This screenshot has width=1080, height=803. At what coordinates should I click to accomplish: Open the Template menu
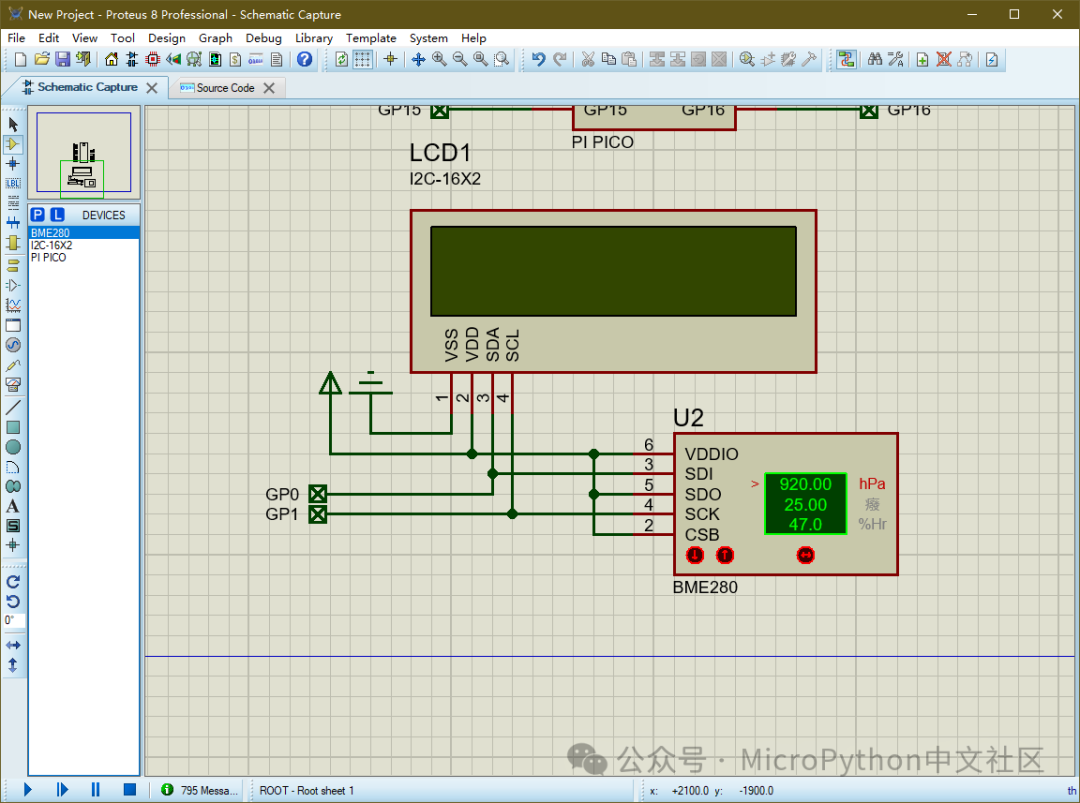[x=371, y=38]
